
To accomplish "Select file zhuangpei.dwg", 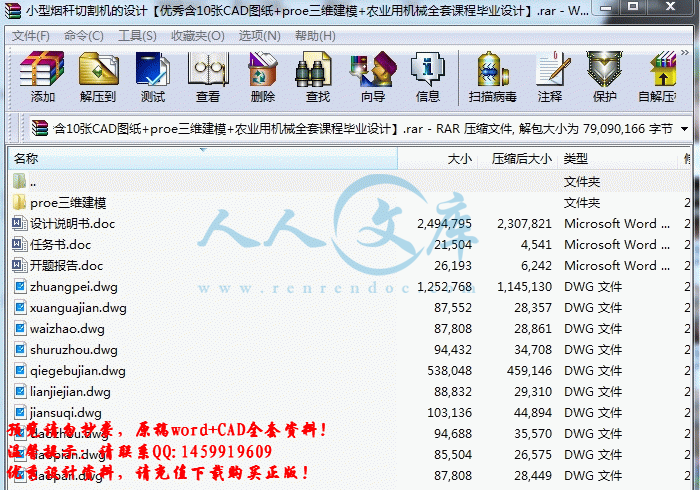I will (74, 287).
